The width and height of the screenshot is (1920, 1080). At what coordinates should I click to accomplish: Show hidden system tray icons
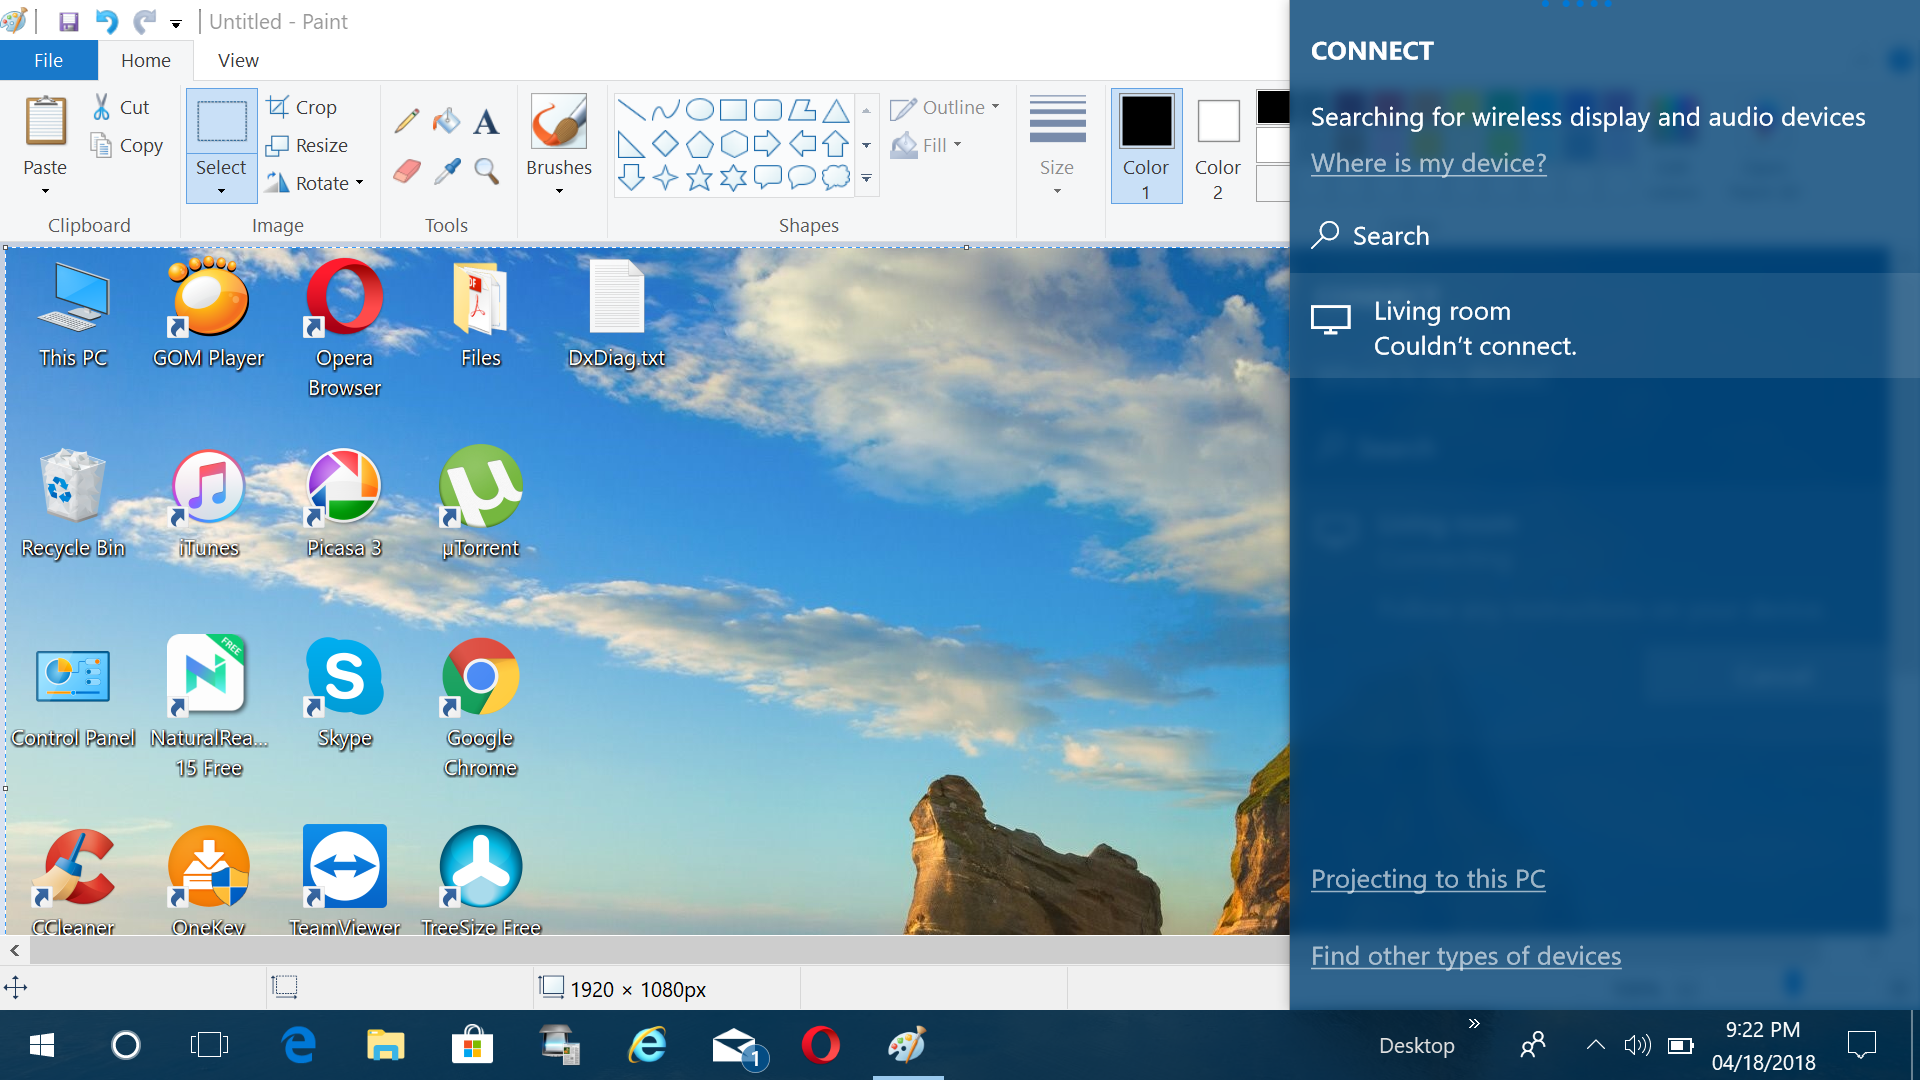pos(1596,1046)
